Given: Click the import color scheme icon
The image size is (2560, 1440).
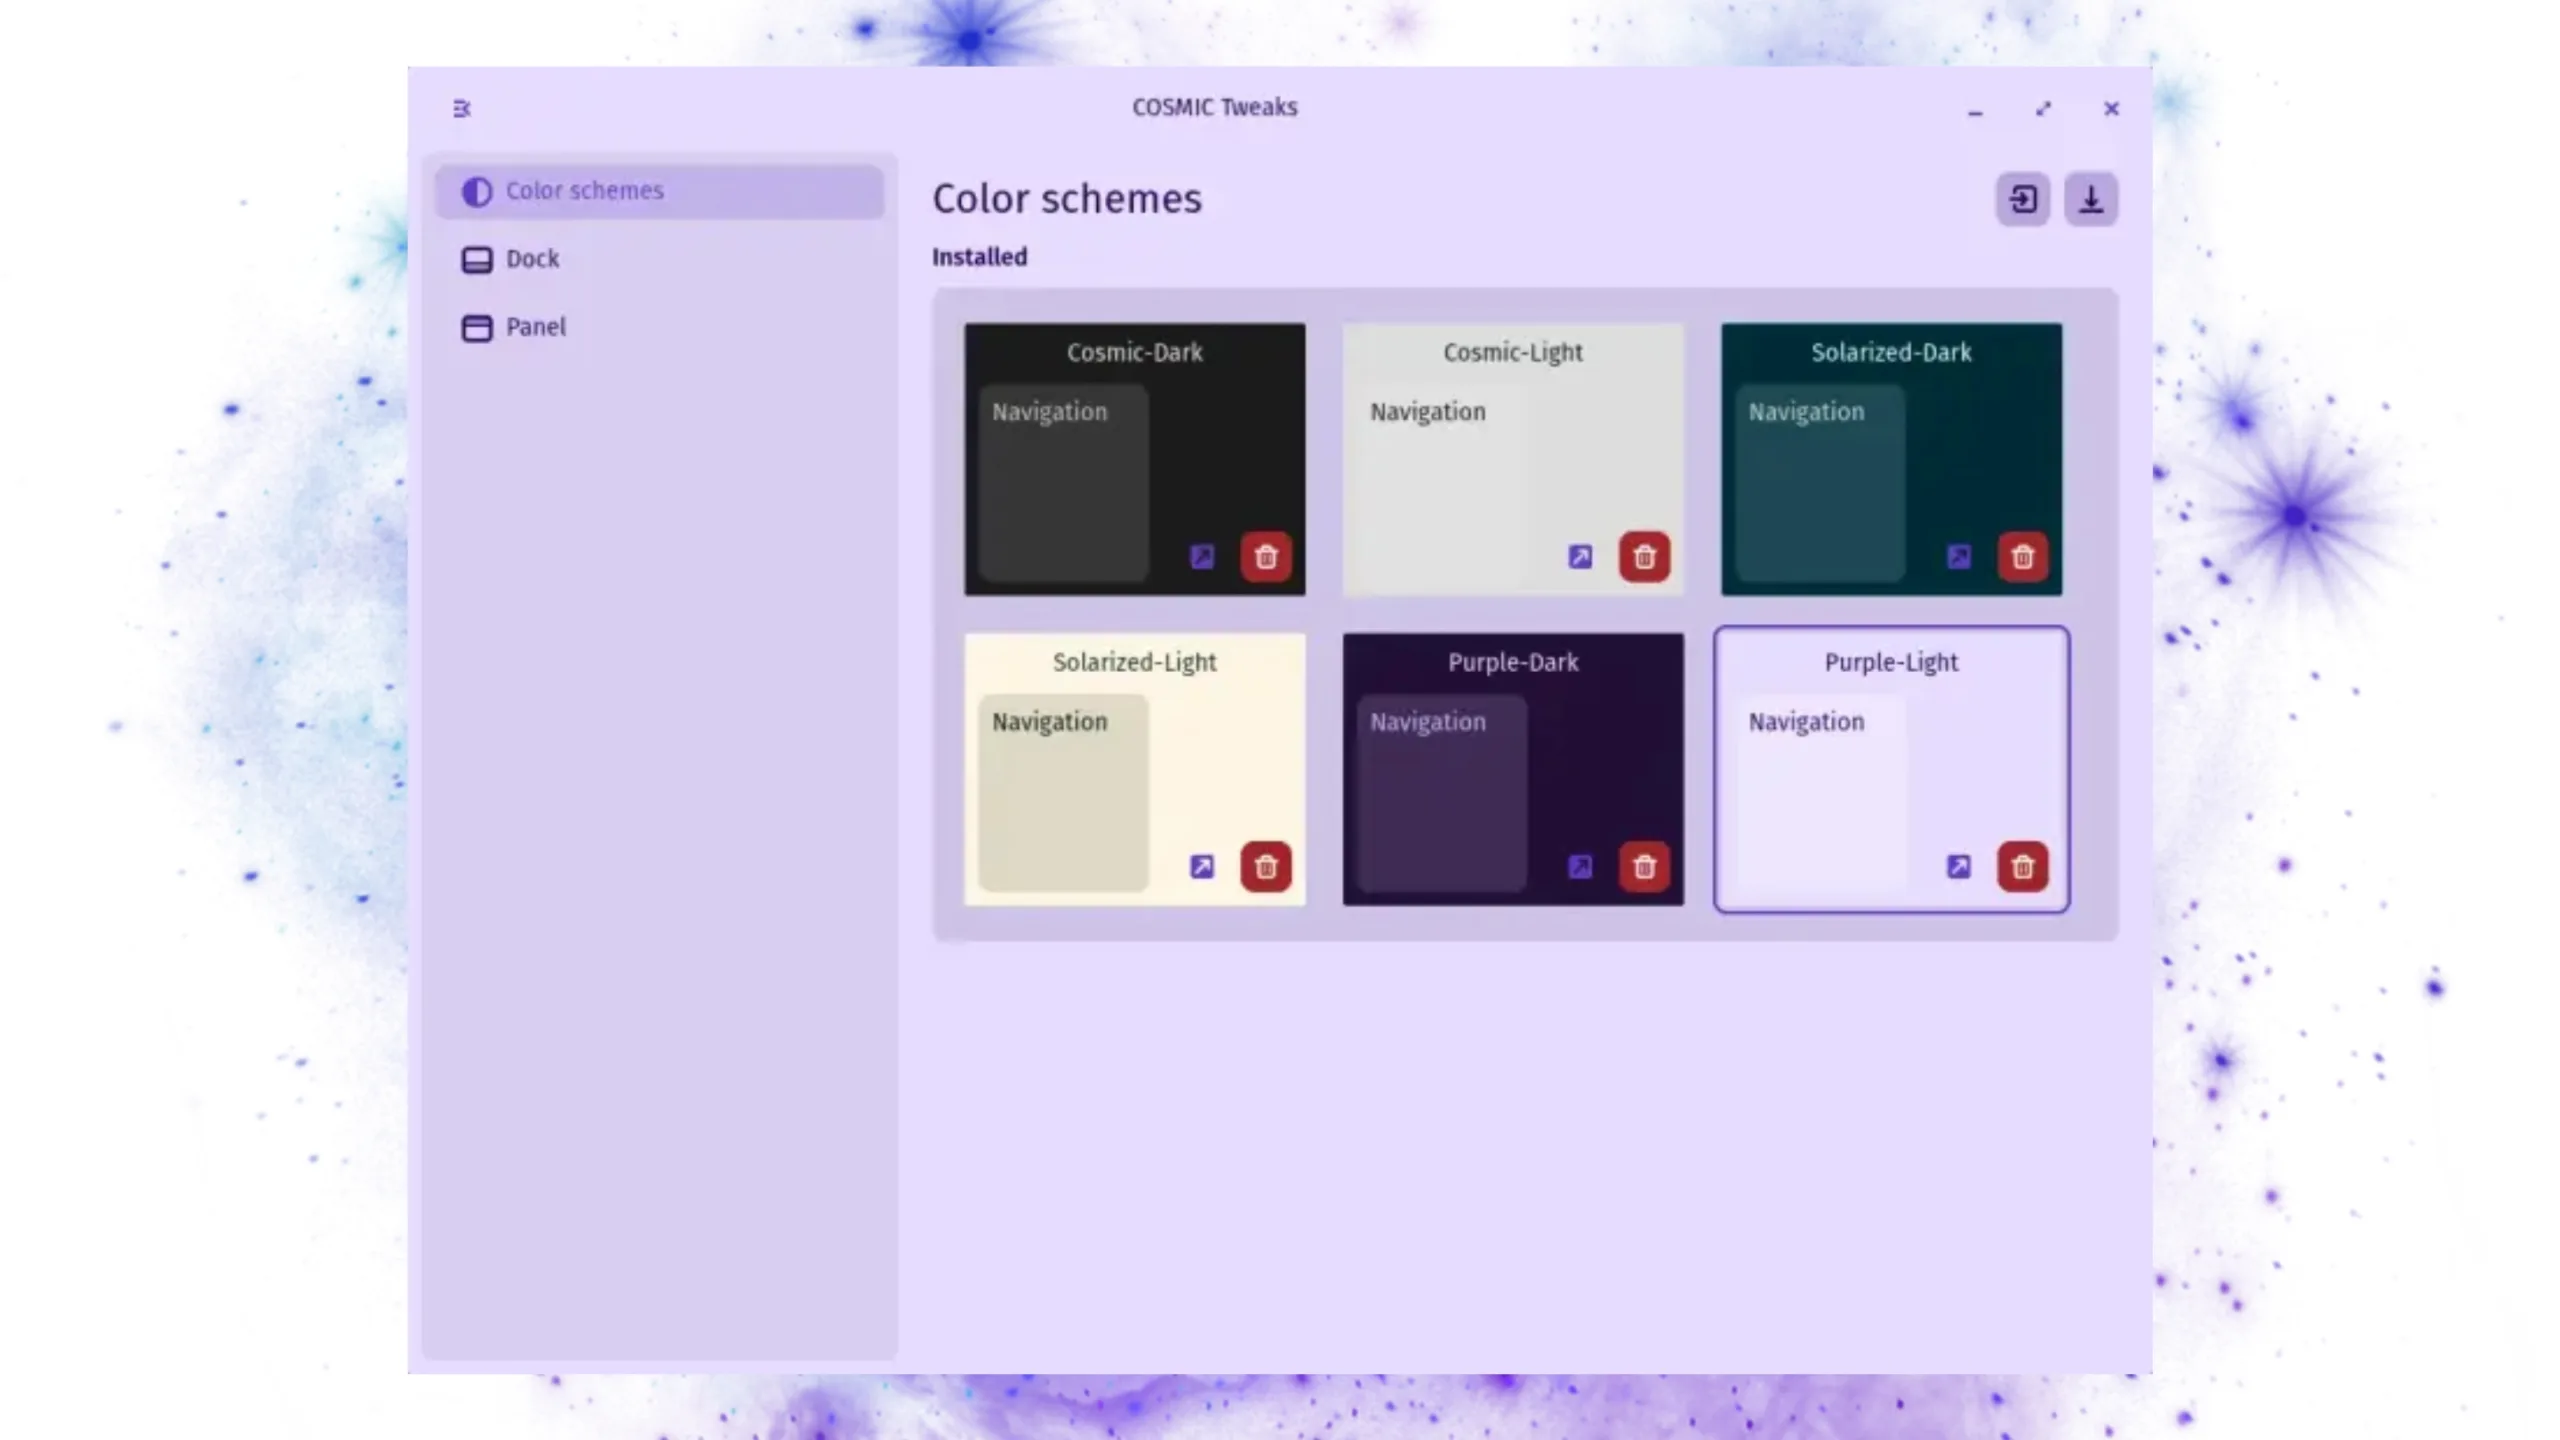Looking at the screenshot, I should tap(2023, 199).
